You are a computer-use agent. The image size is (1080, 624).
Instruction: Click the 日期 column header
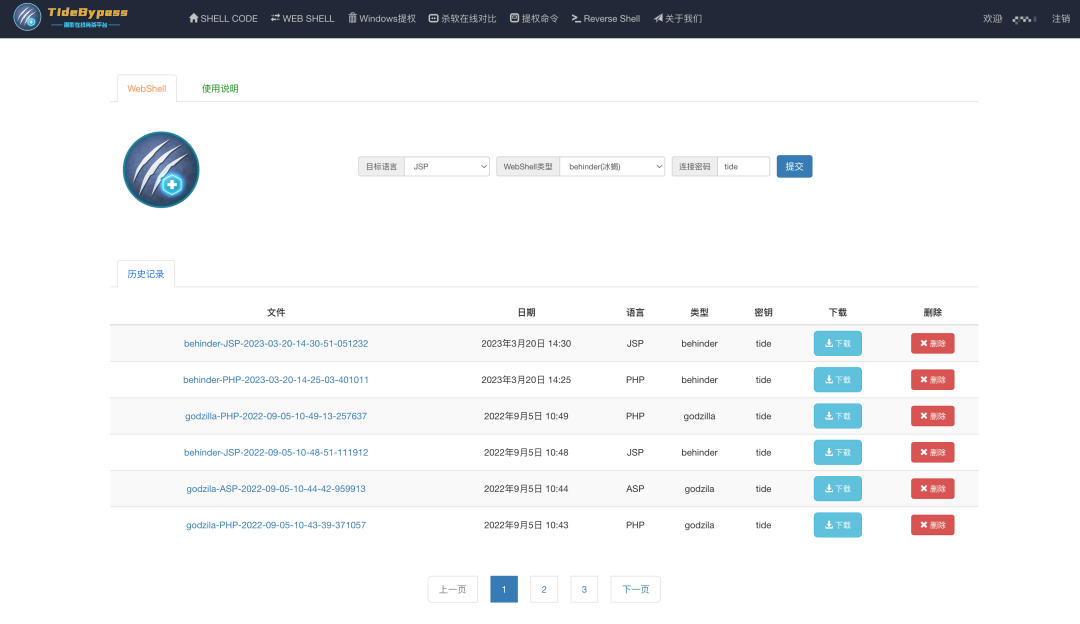[526, 313]
